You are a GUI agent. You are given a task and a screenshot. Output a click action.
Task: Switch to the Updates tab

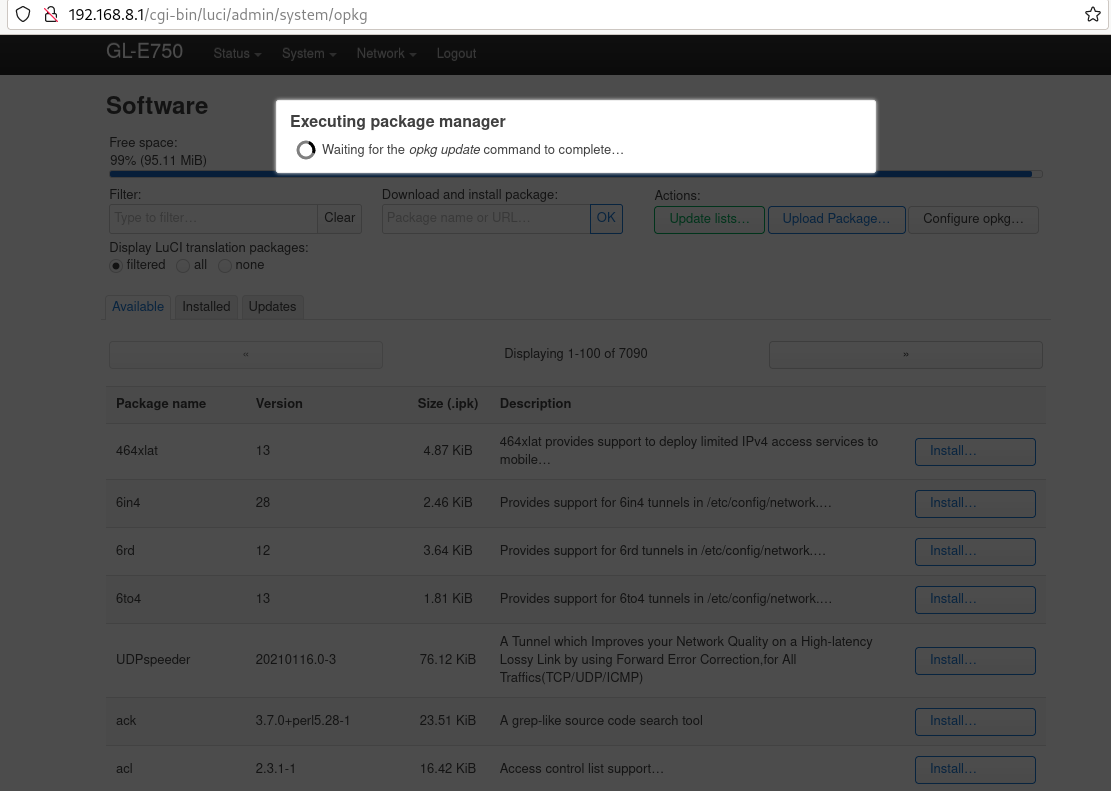coord(272,307)
